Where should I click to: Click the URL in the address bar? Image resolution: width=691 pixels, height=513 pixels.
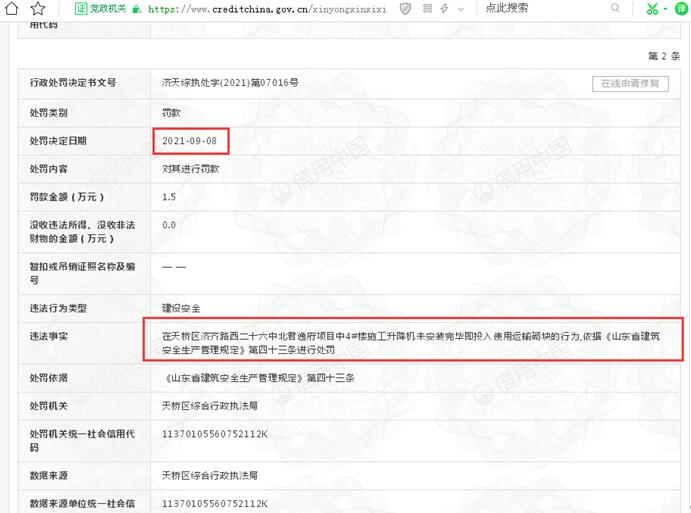point(267,9)
